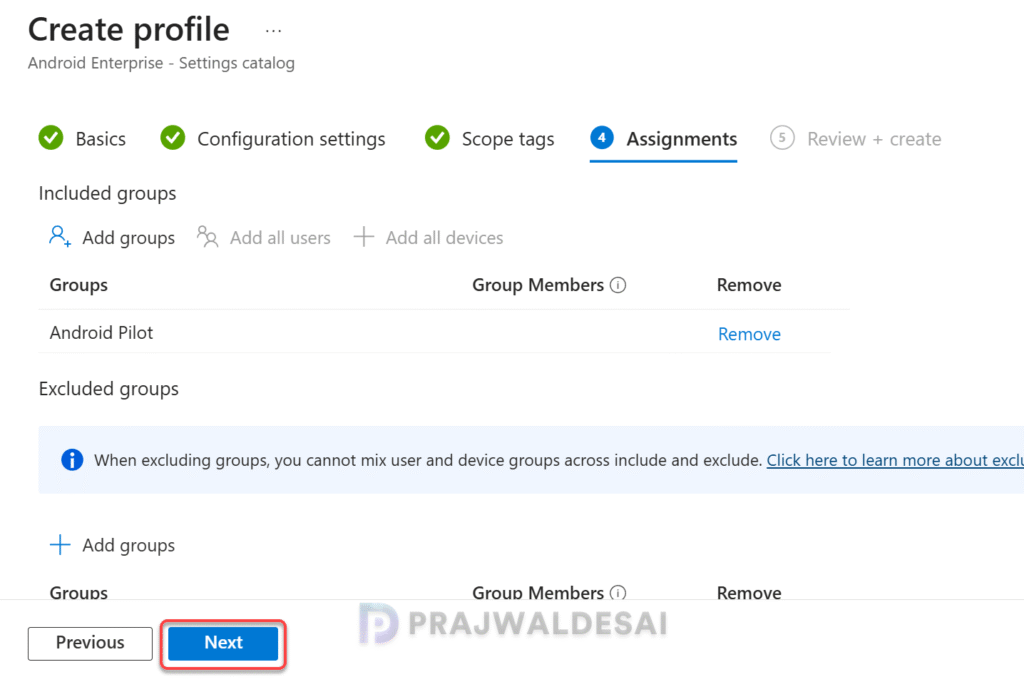The width and height of the screenshot is (1024, 682).
Task: Click the Previous button
Action: pyautogui.click(x=90, y=643)
